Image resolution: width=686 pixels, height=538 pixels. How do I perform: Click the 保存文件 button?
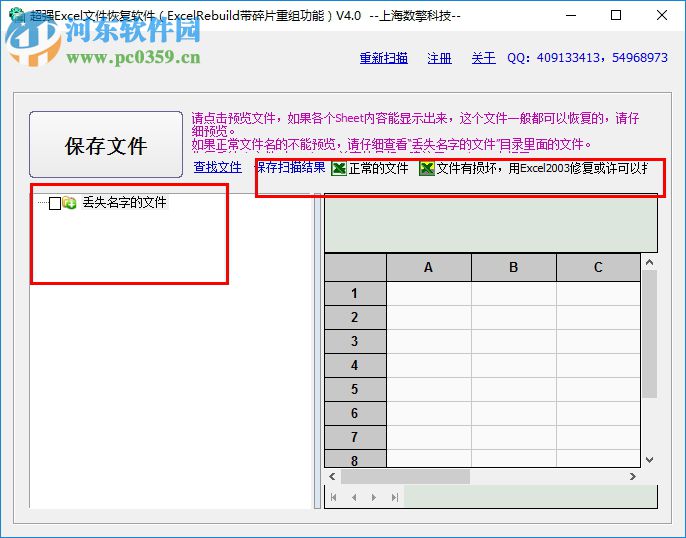tap(106, 144)
